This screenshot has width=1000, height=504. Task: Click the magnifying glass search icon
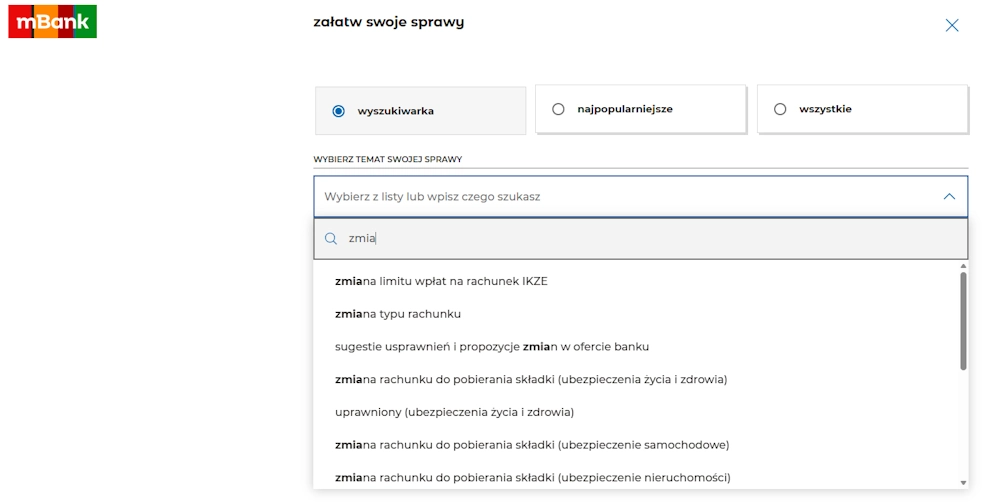pos(331,239)
